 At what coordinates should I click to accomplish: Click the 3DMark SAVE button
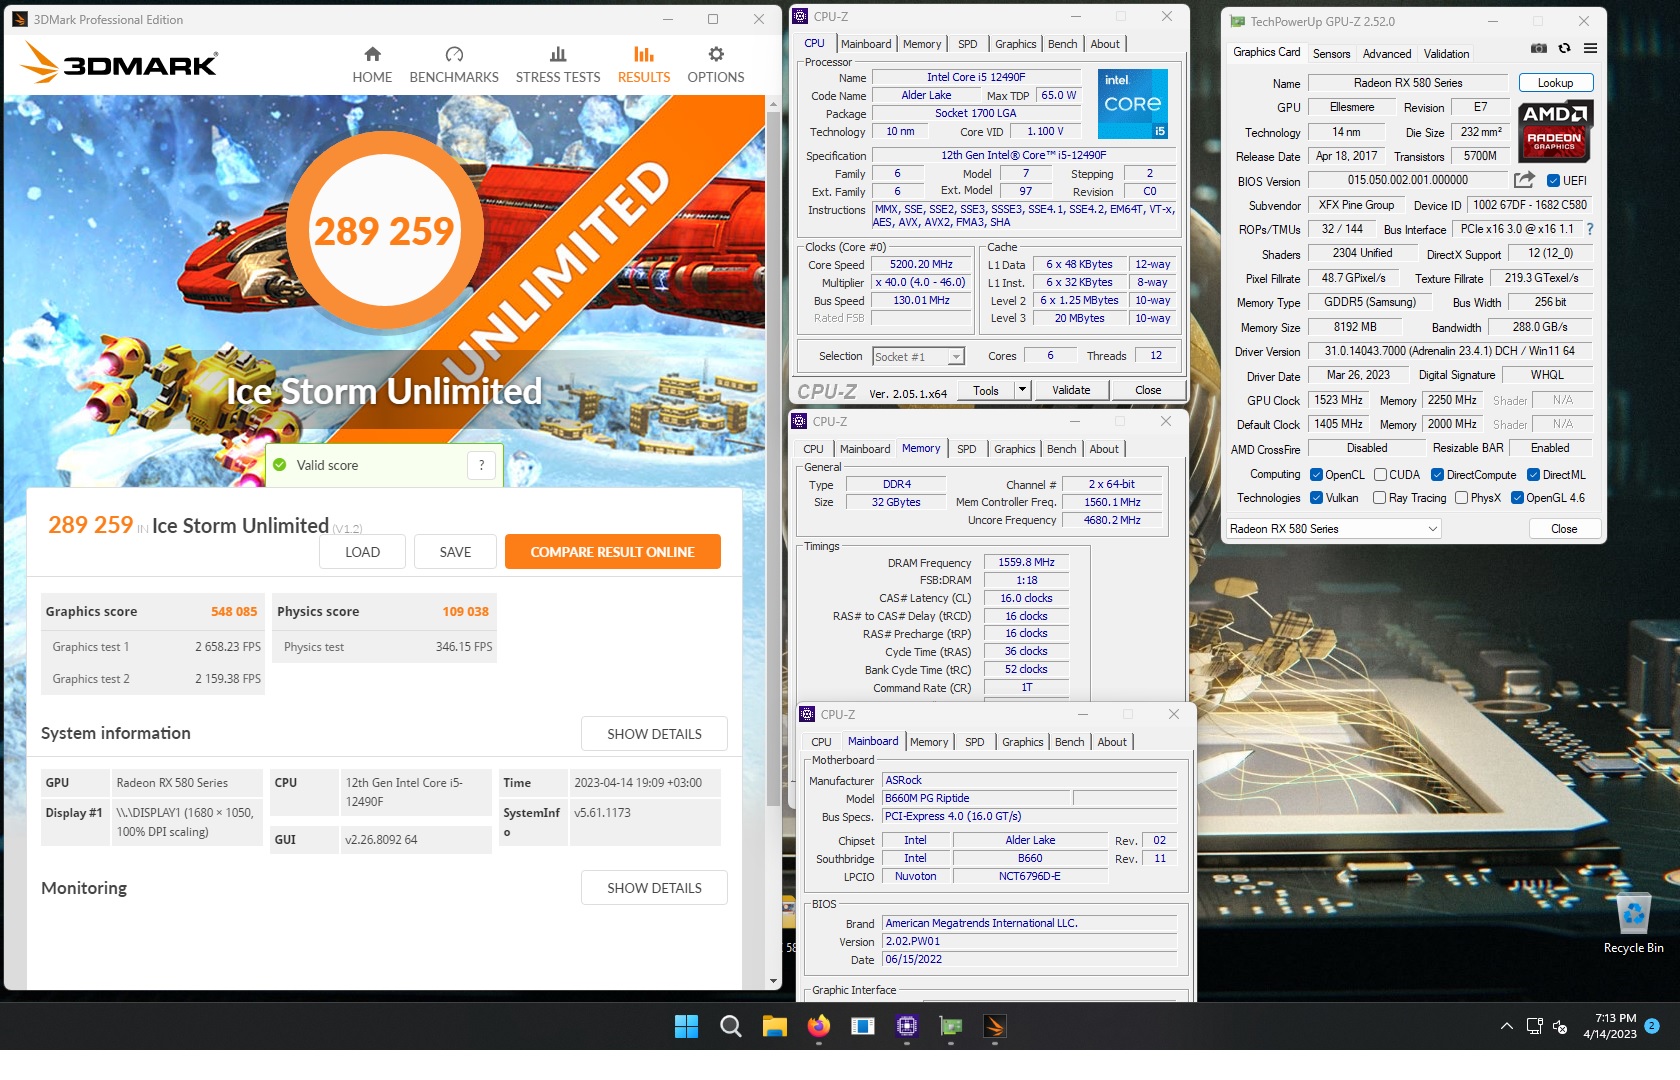click(x=455, y=552)
